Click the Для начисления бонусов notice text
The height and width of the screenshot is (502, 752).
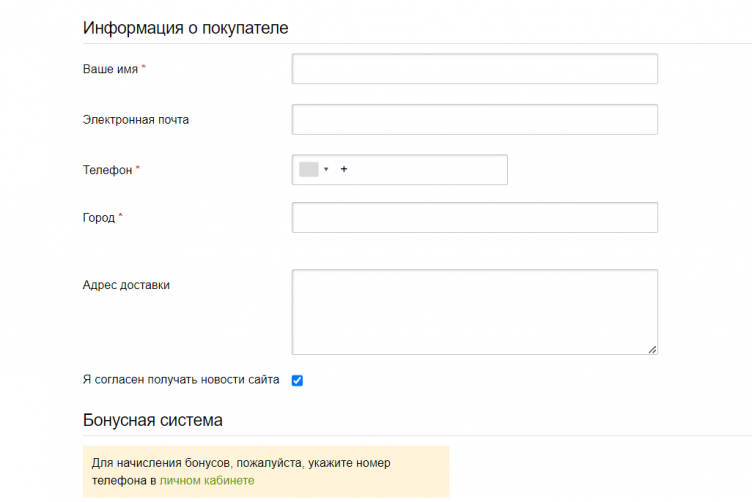pyautogui.click(x=241, y=471)
